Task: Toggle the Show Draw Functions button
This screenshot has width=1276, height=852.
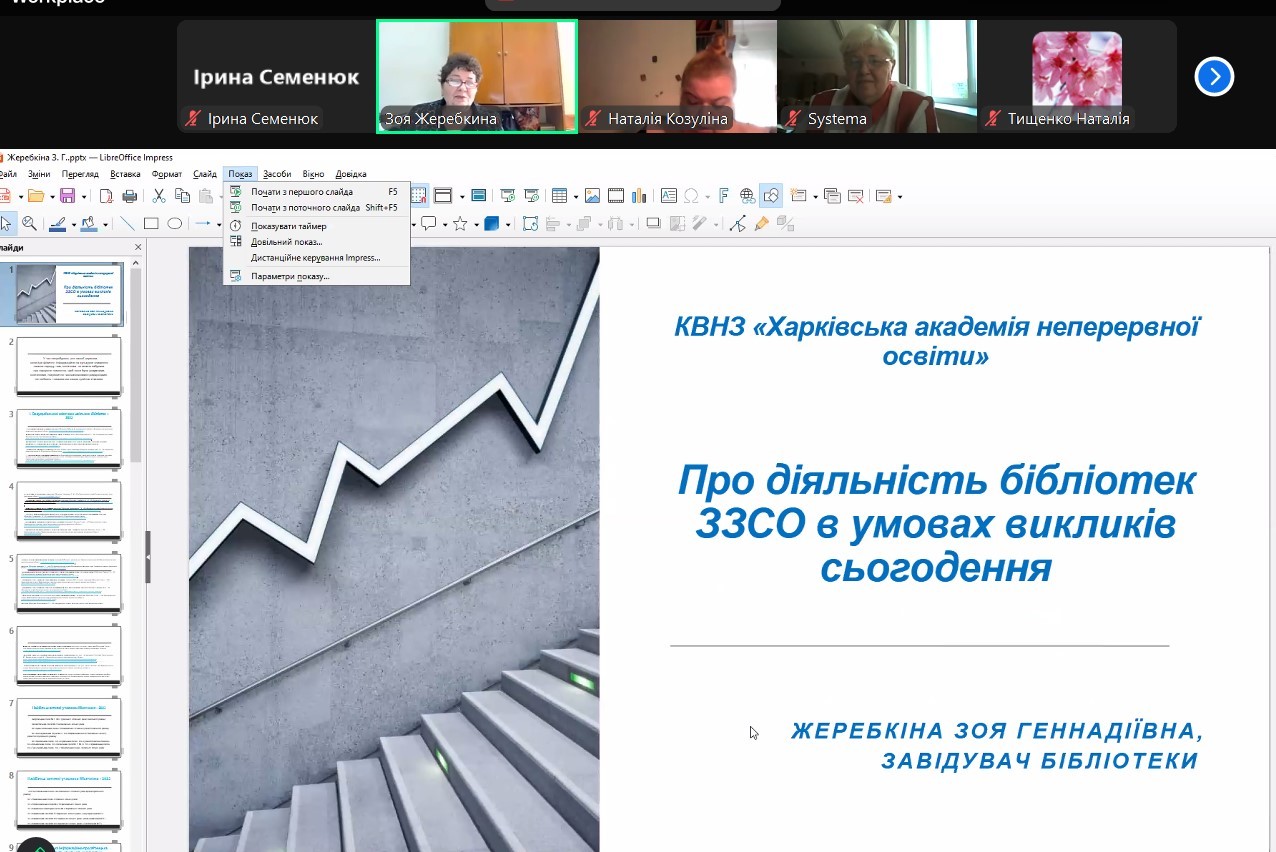Action: click(770, 196)
